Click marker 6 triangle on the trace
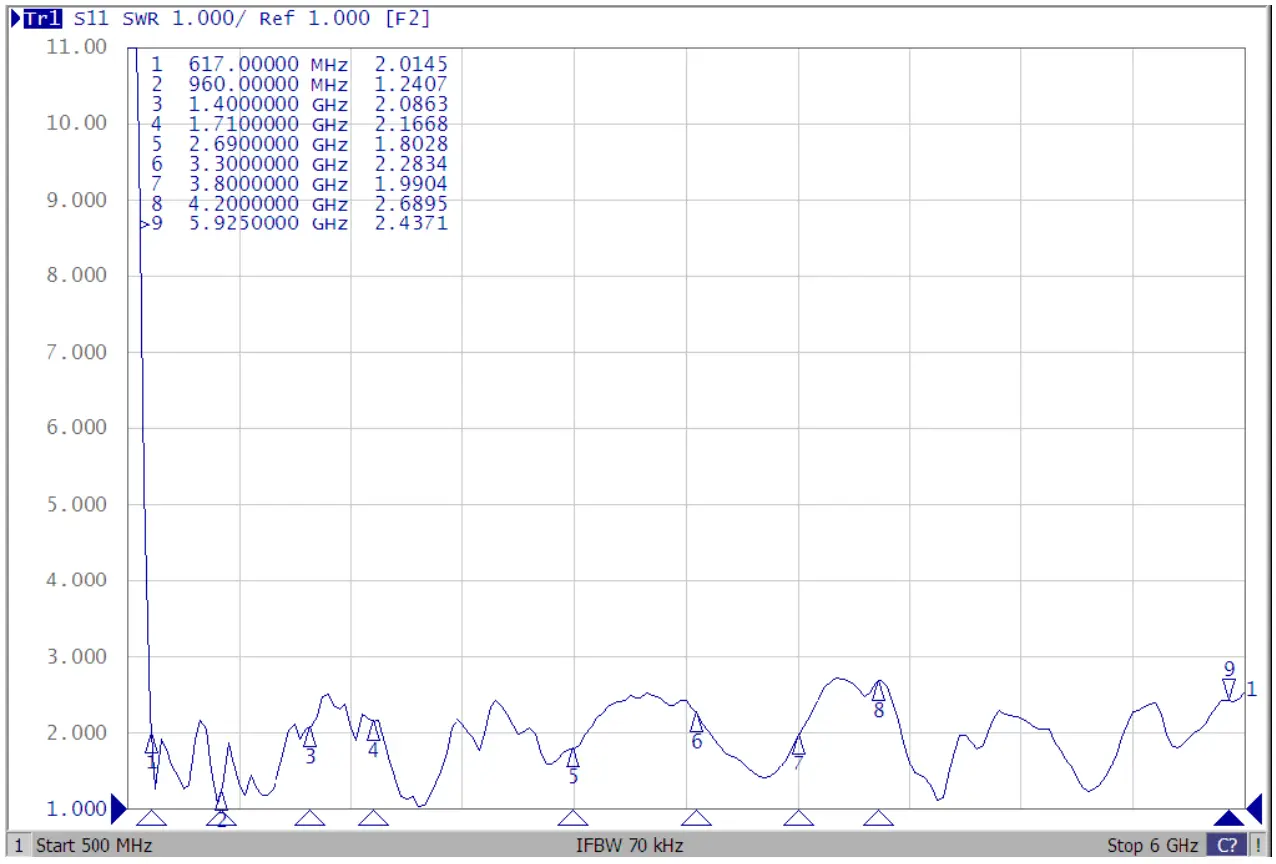 point(696,723)
